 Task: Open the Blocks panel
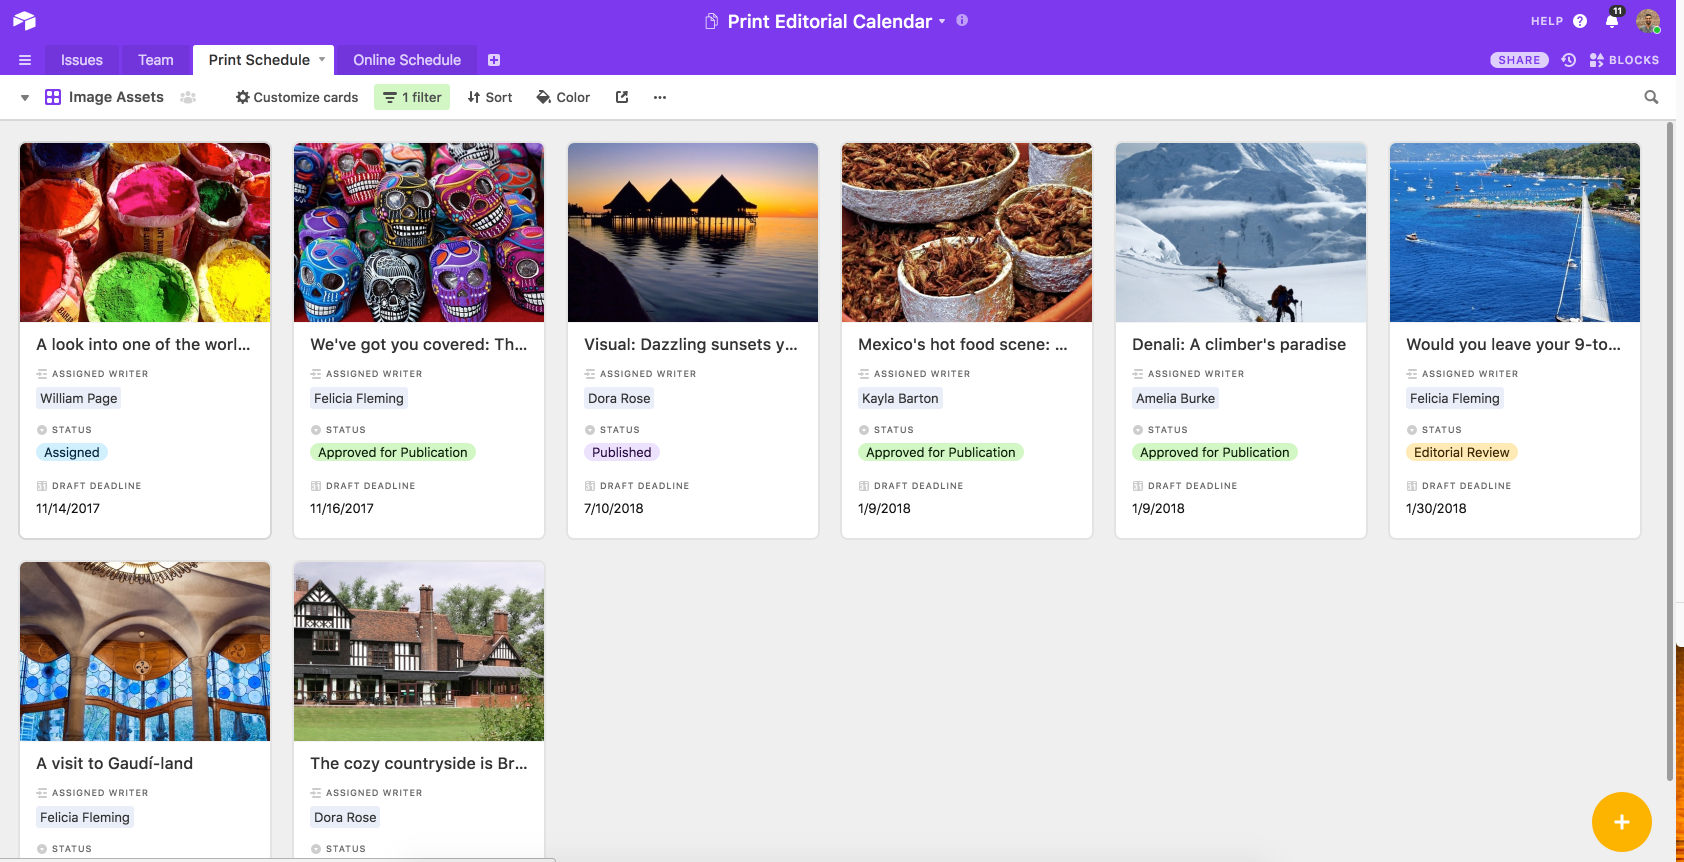(x=1624, y=60)
